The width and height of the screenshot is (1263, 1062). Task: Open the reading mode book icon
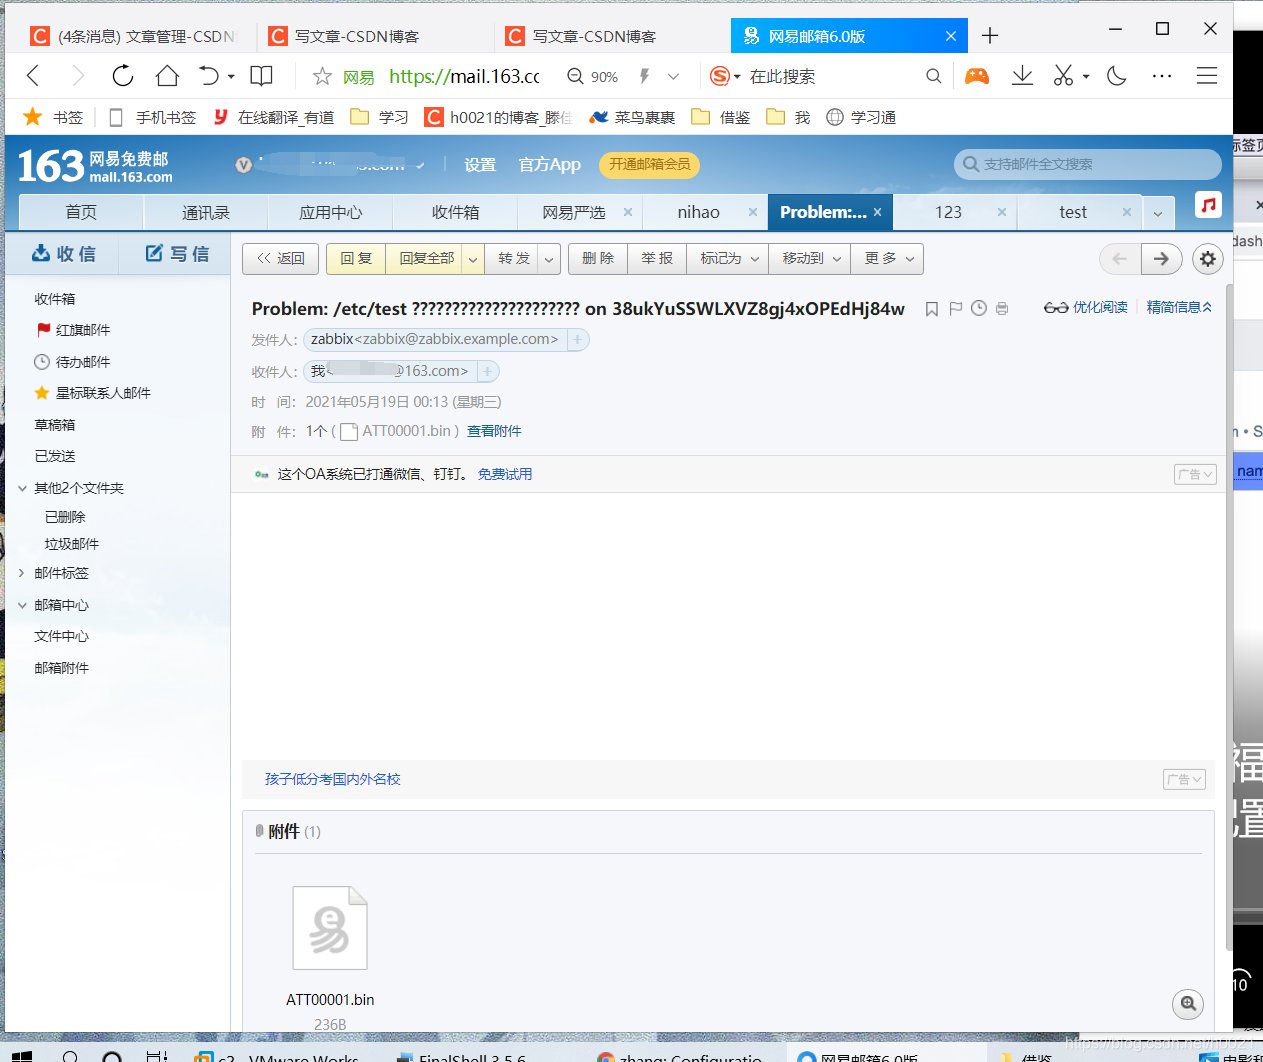(261, 76)
